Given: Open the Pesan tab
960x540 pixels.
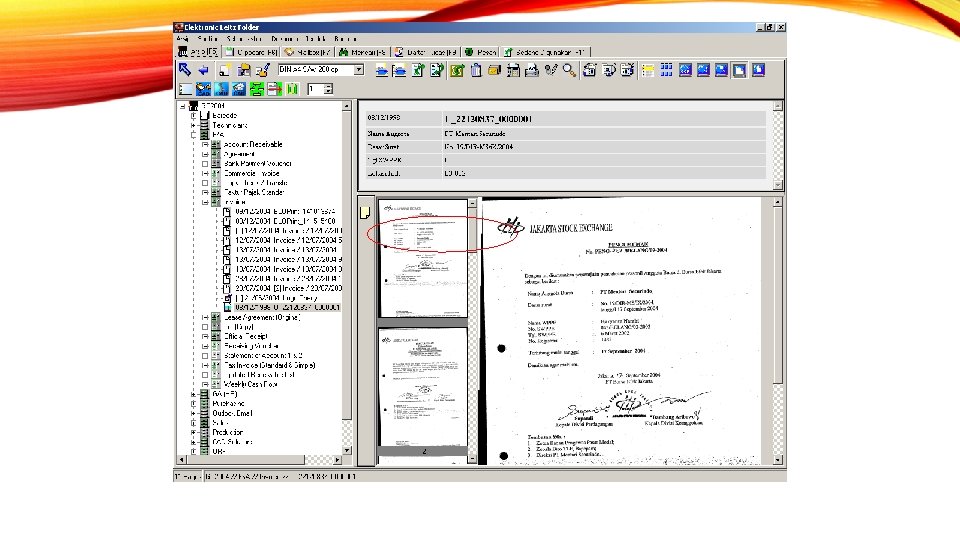Looking at the screenshot, I should [481, 53].
